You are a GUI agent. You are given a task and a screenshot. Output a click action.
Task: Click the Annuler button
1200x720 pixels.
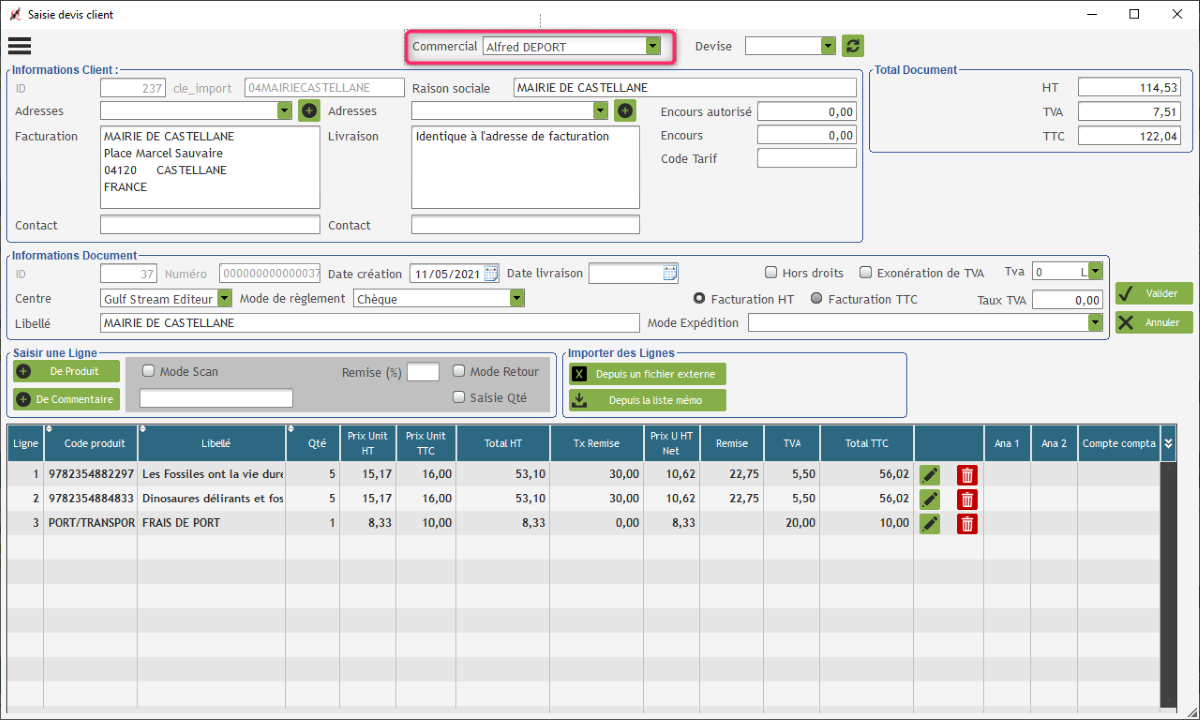(x=1154, y=323)
